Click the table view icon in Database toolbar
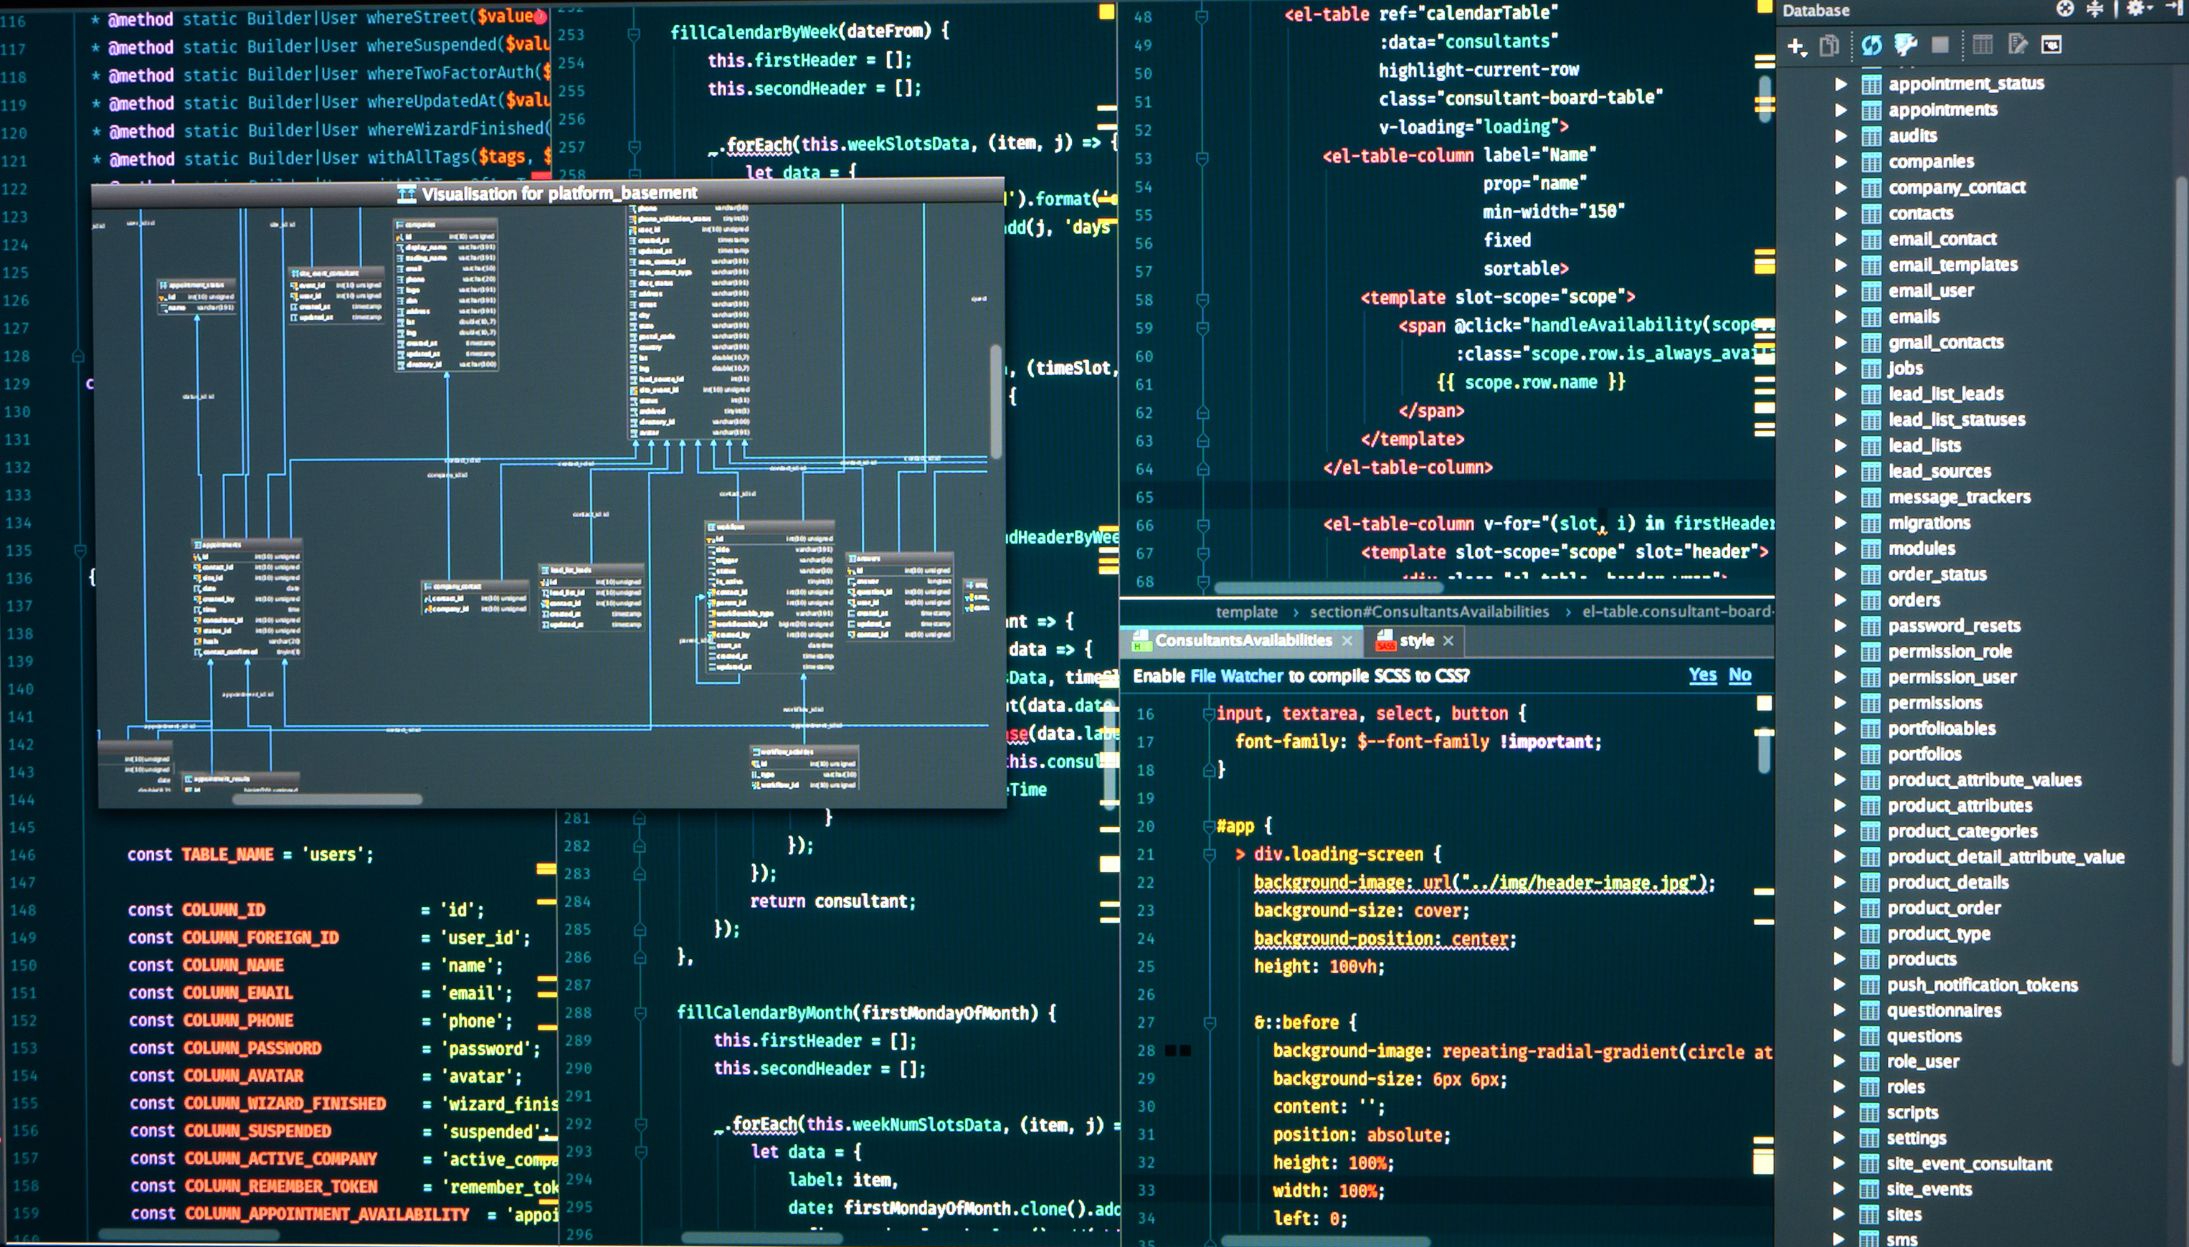Viewport: 2189px width, 1247px height. tap(1984, 45)
